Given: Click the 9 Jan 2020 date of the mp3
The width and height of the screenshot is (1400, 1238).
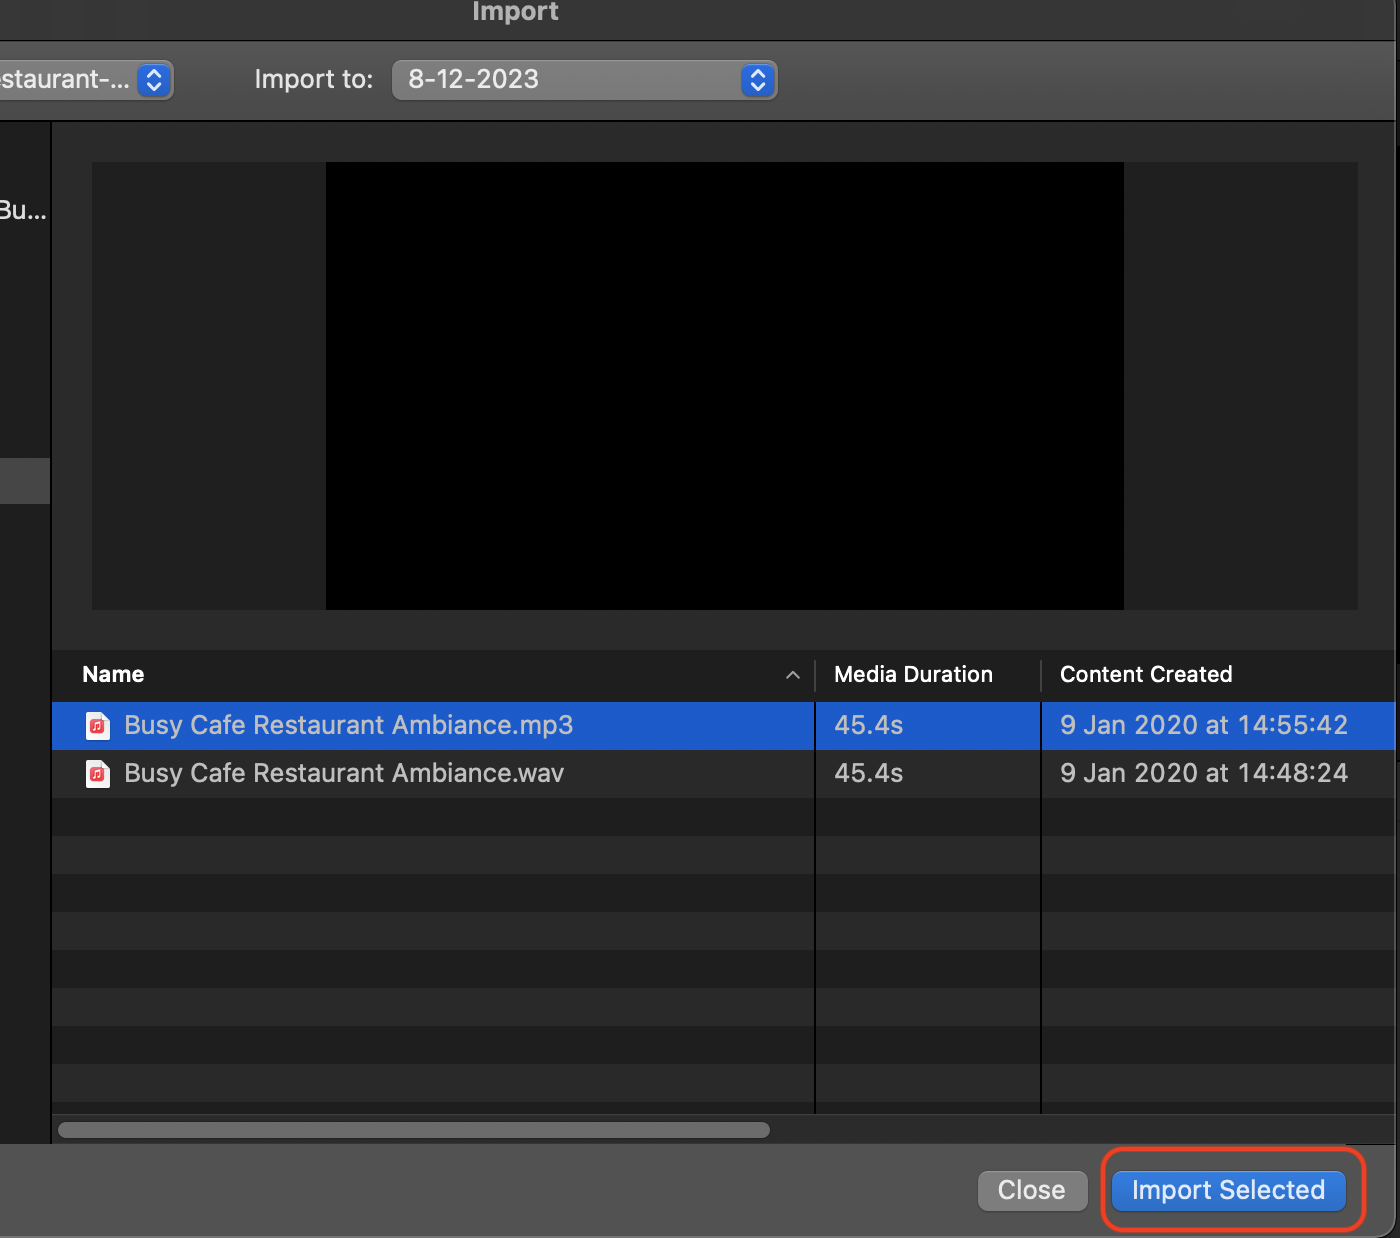Looking at the screenshot, I should [x=1204, y=725].
